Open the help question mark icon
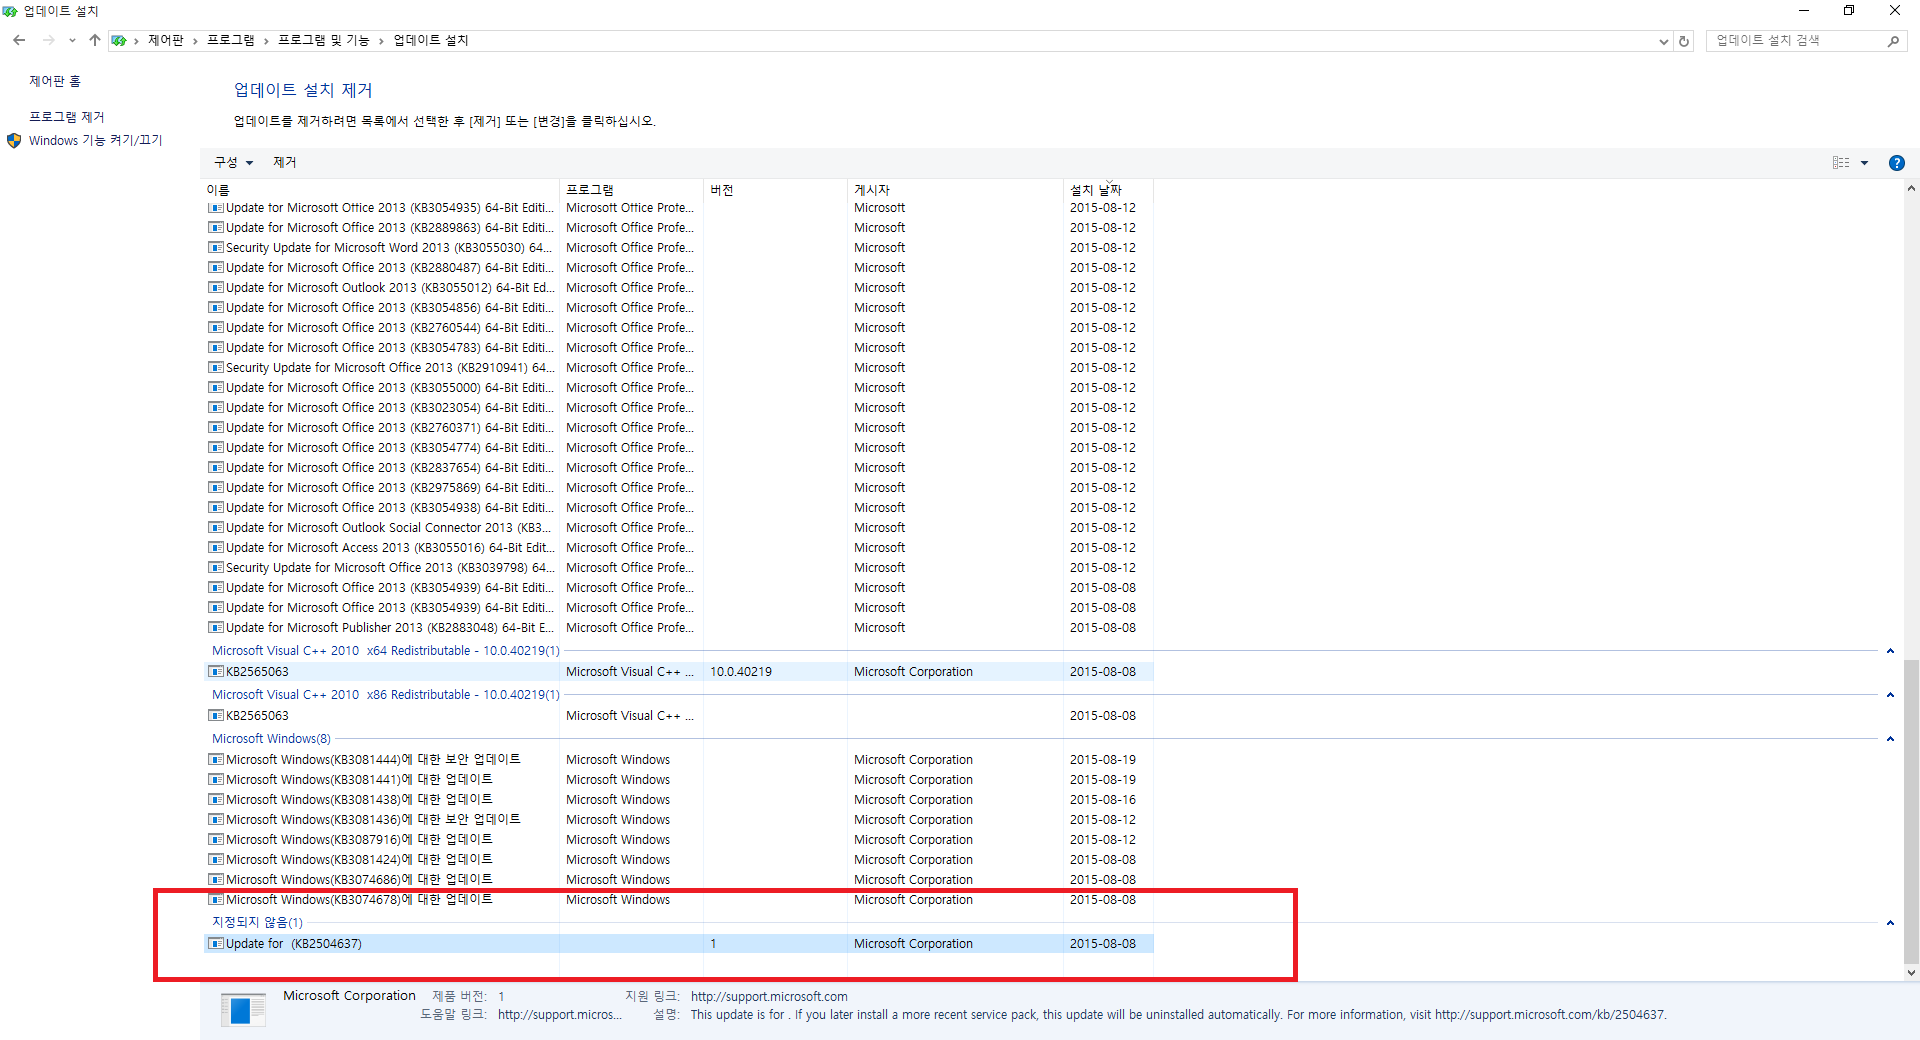This screenshot has height=1040, width=1920. 1896,163
